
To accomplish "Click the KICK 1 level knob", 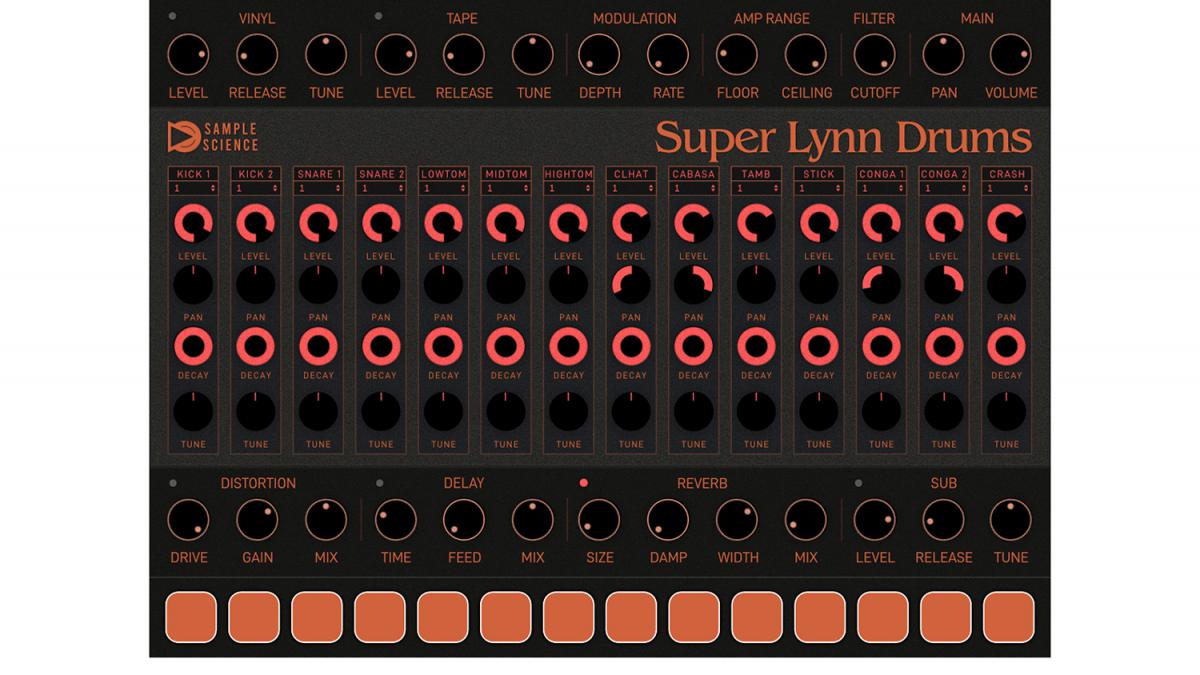I will coord(193,225).
